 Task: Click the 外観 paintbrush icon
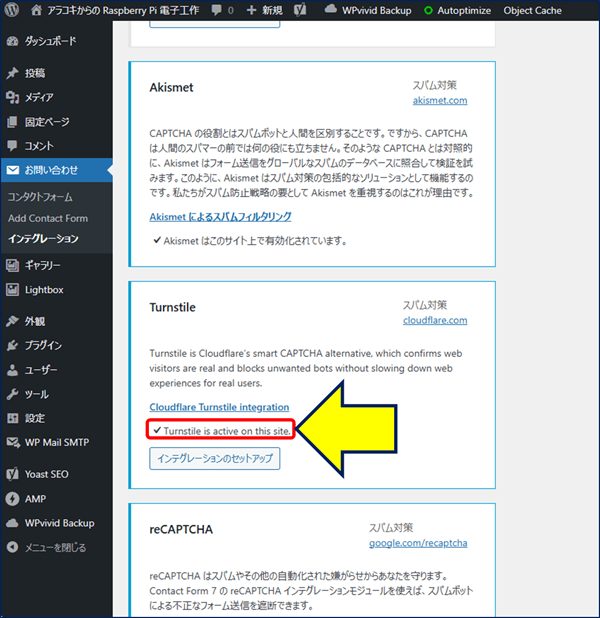[12, 321]
